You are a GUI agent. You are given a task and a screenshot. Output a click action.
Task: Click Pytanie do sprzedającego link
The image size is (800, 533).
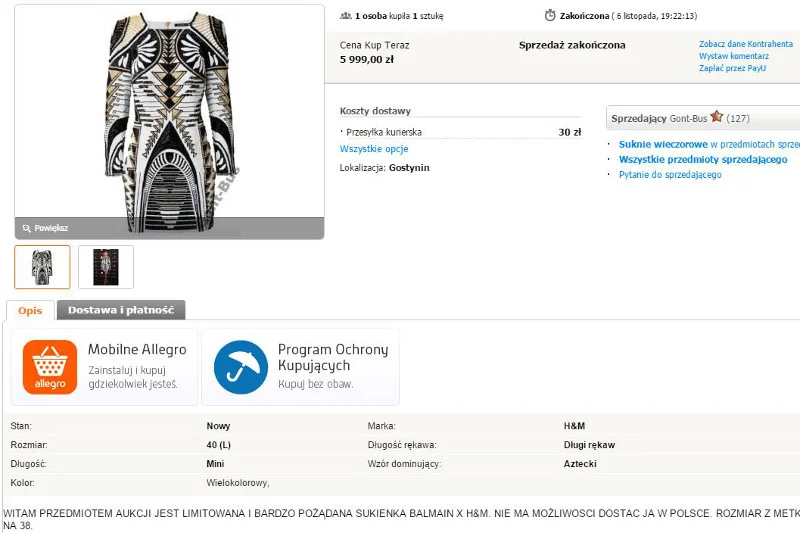pos(670,174)
